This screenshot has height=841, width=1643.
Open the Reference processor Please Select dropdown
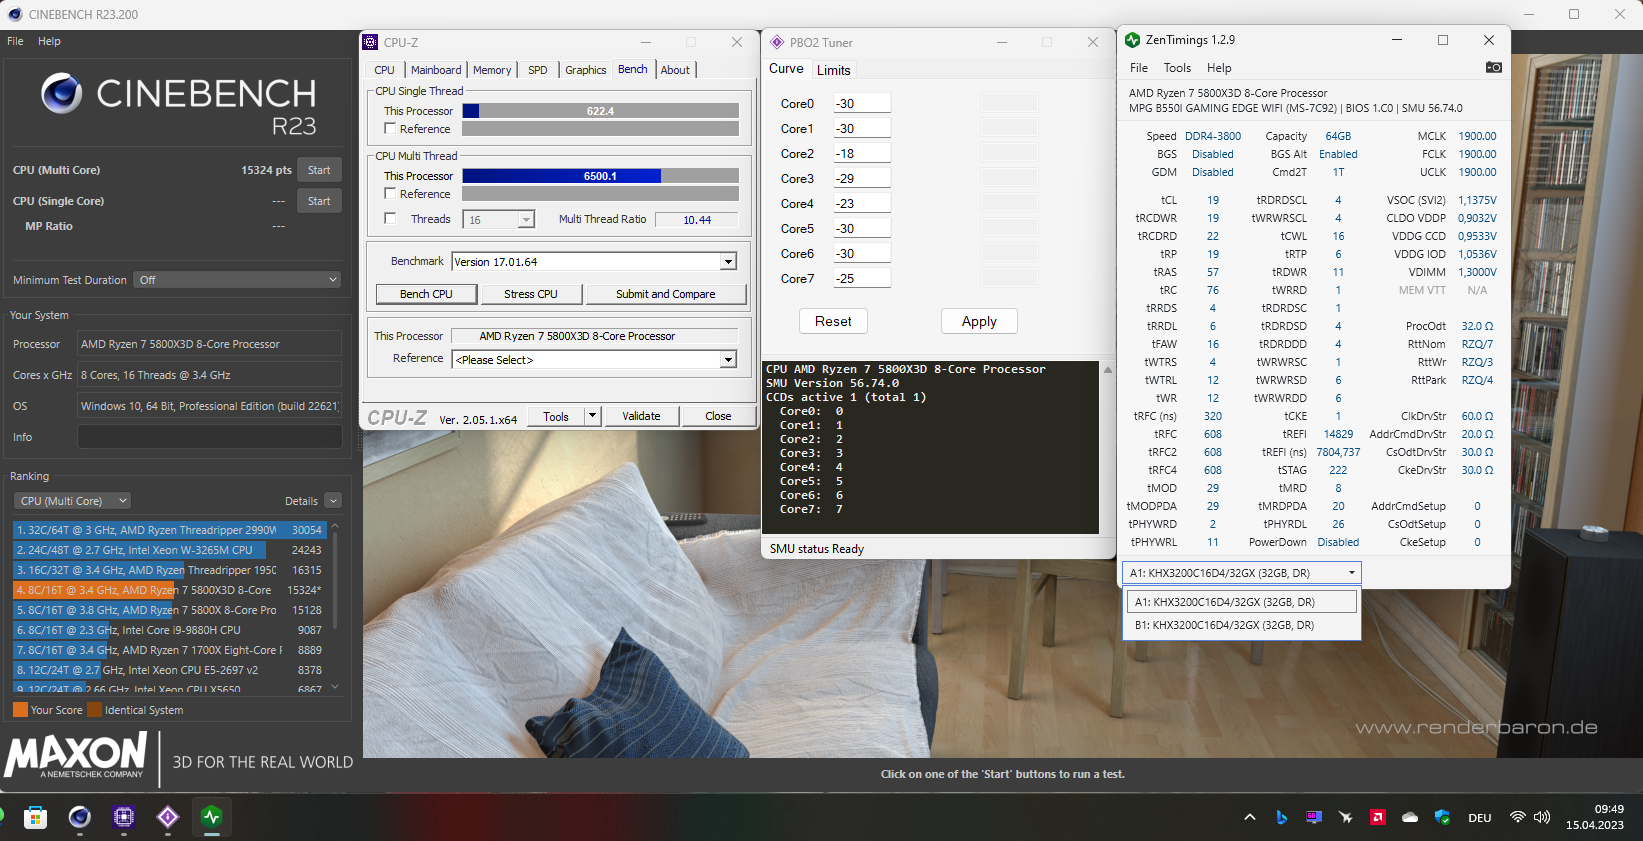(729, 360)
